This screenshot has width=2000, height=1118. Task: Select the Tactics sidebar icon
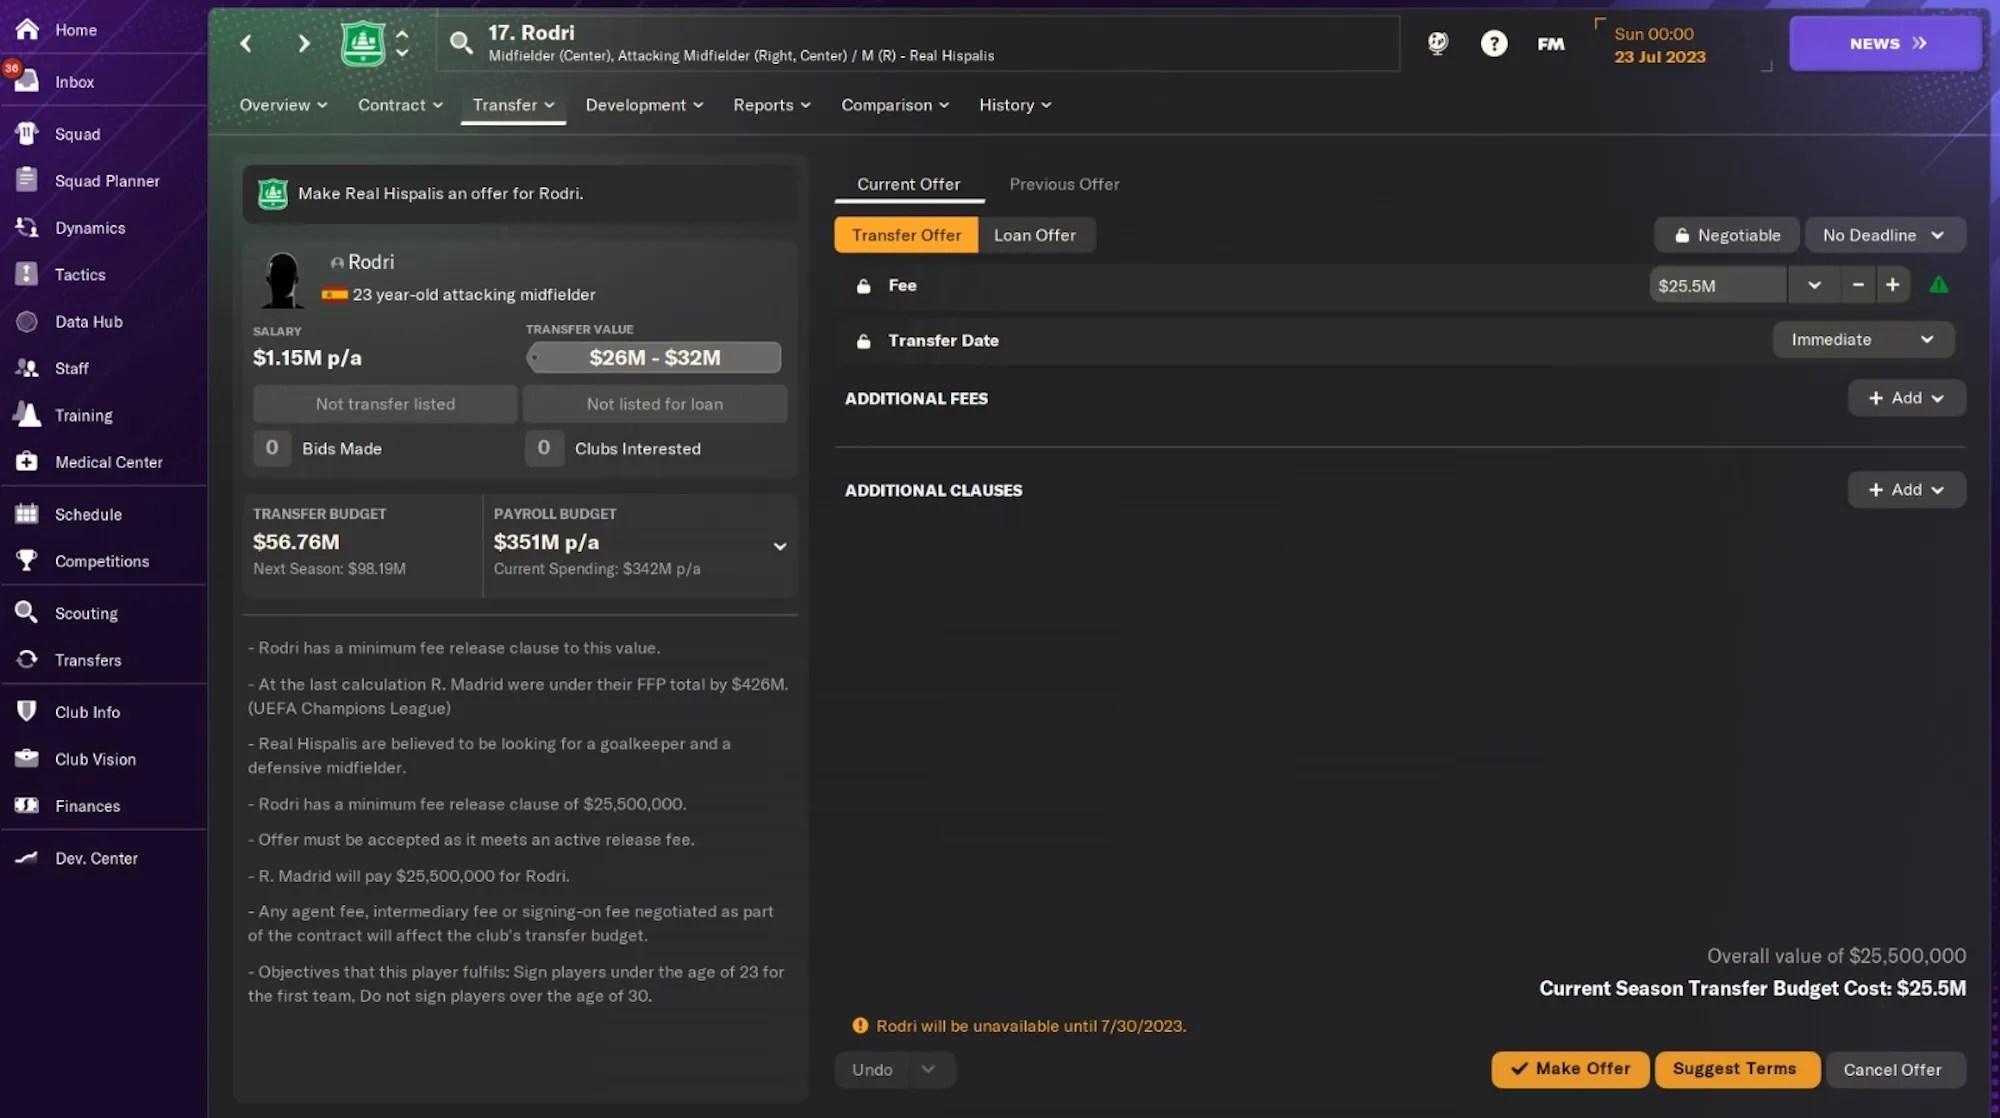point(80,274)
